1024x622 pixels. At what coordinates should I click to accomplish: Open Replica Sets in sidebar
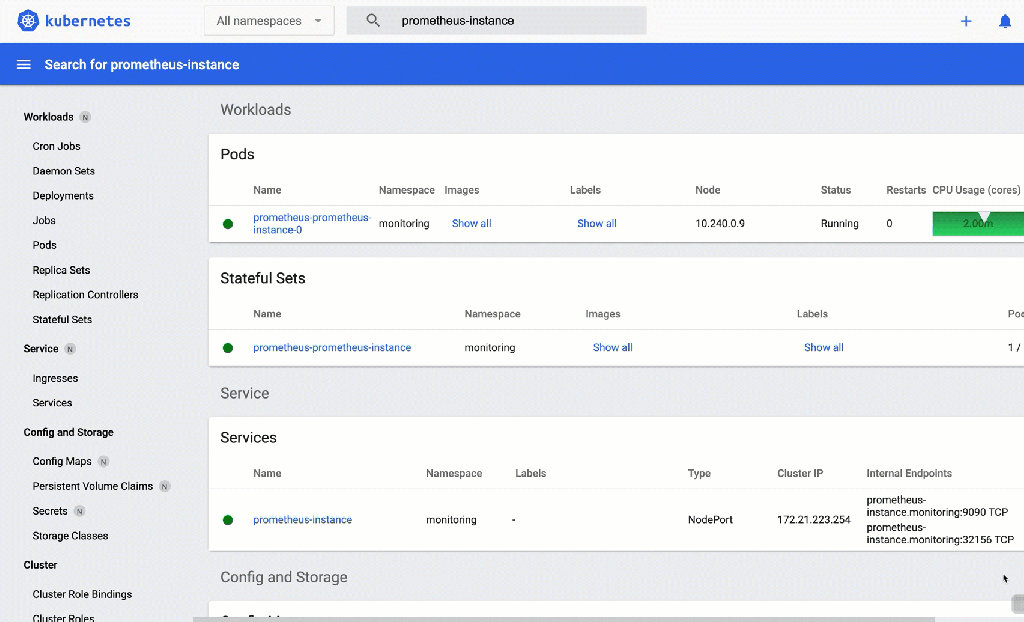tap(61, 270)
